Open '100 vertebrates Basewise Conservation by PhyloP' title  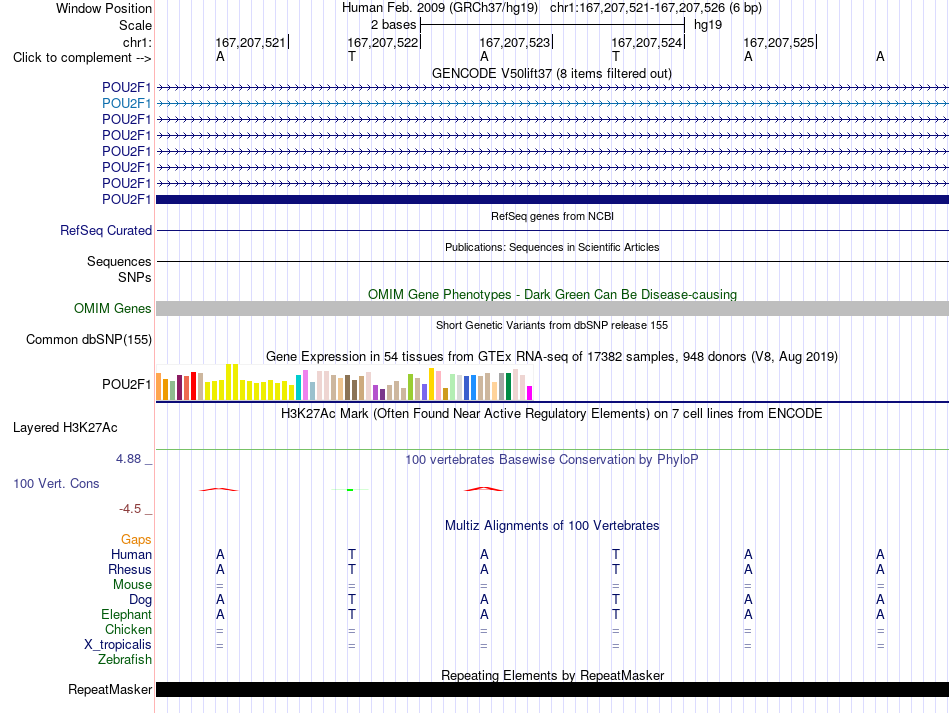click(x=552, y=459)
